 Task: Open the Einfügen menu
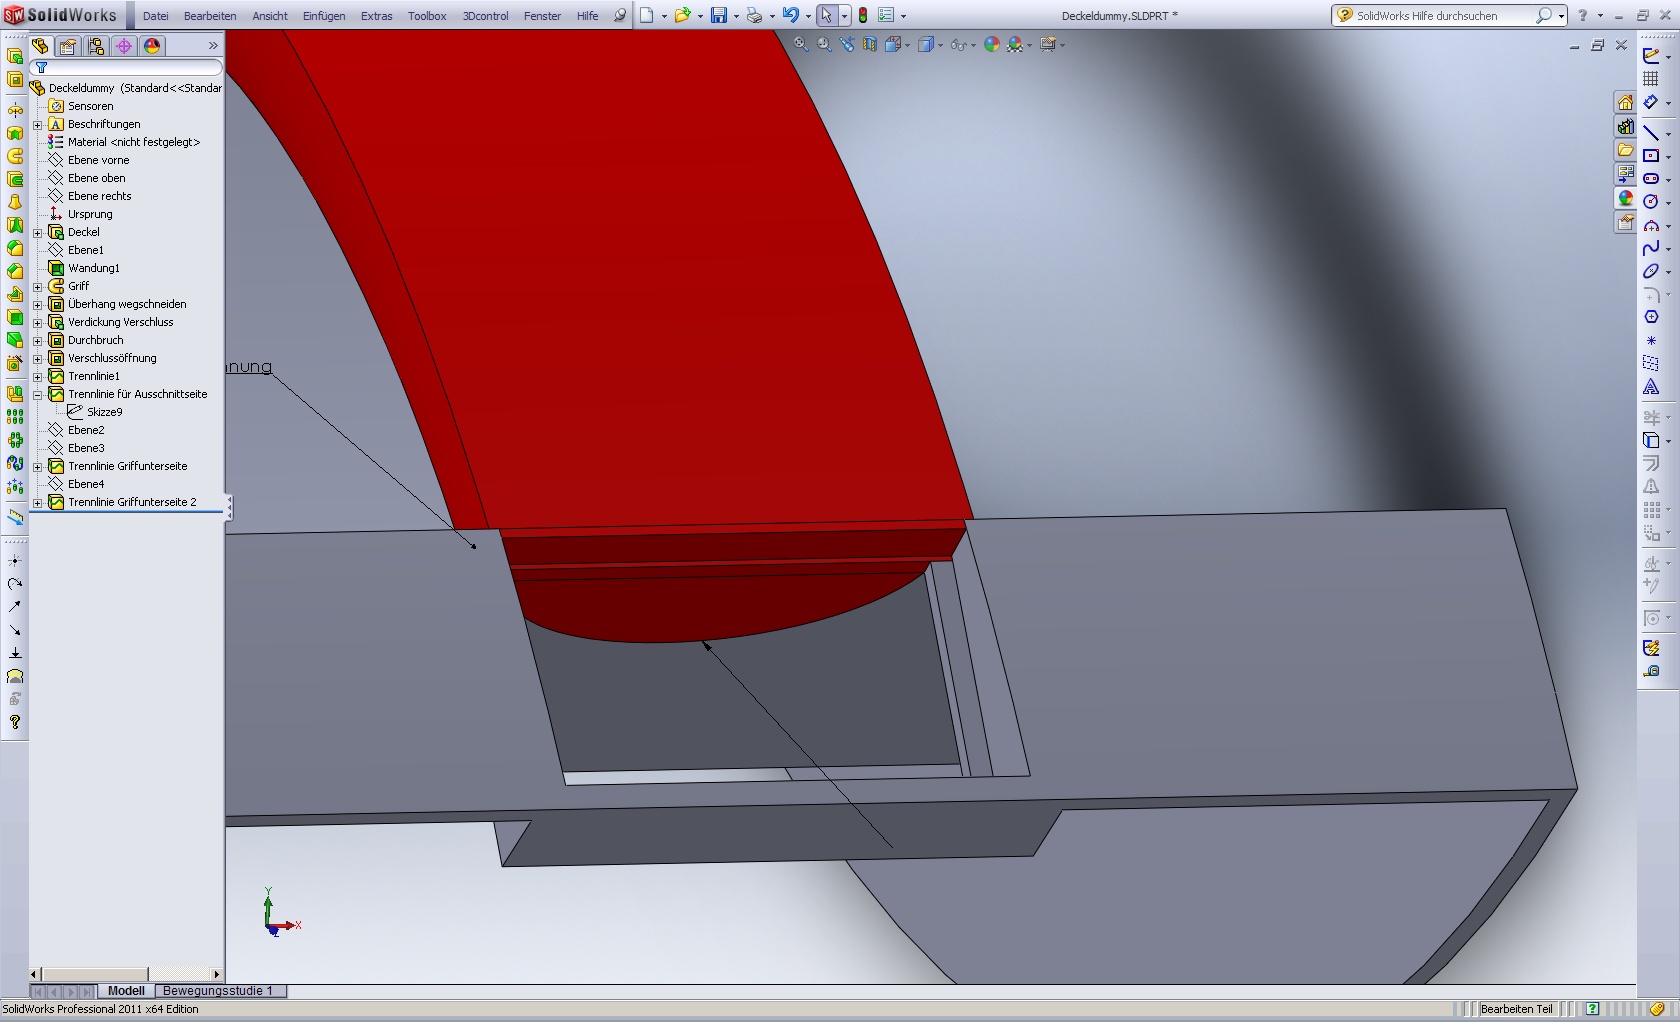pos(324,16)
